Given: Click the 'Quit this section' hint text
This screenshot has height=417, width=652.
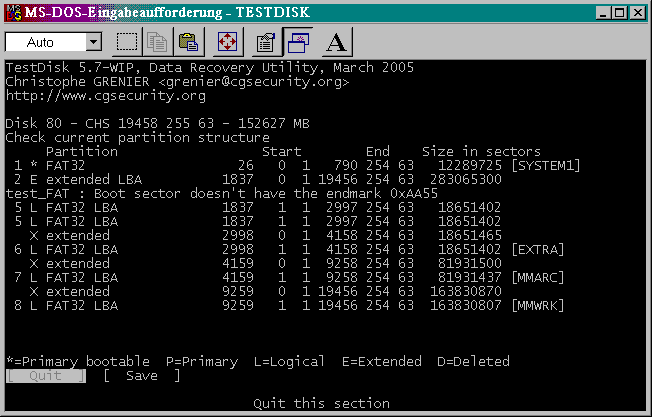Looking at the screenshot, I should 321,403.
